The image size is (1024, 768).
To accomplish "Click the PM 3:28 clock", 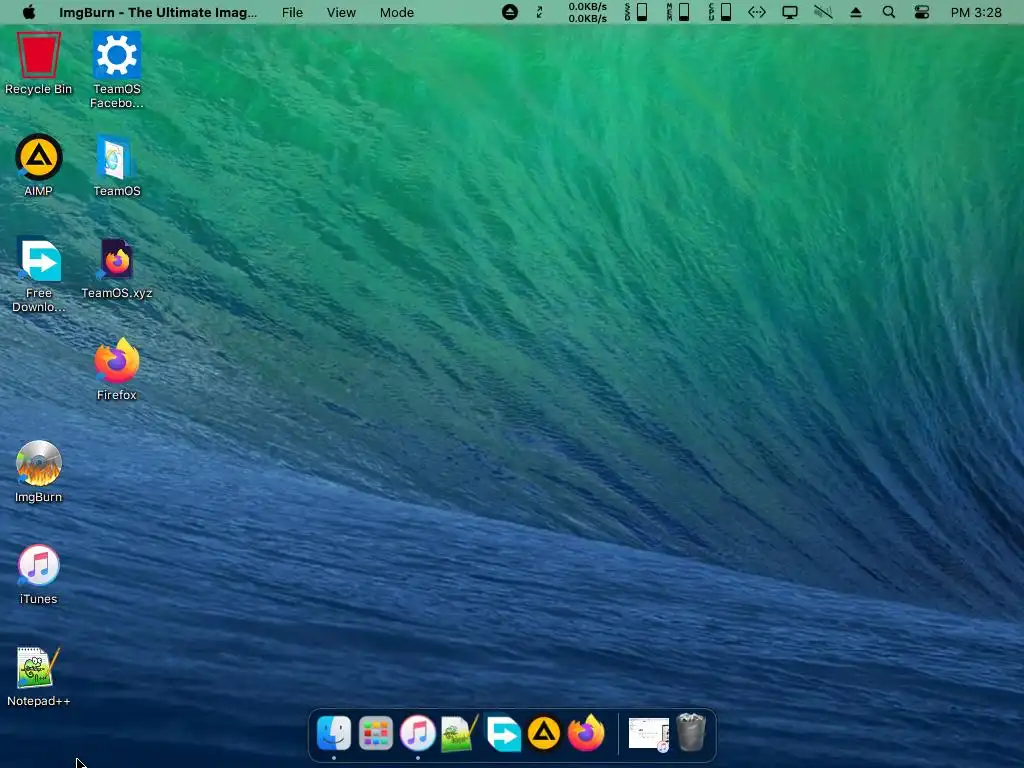I will [x=976, y=12].
